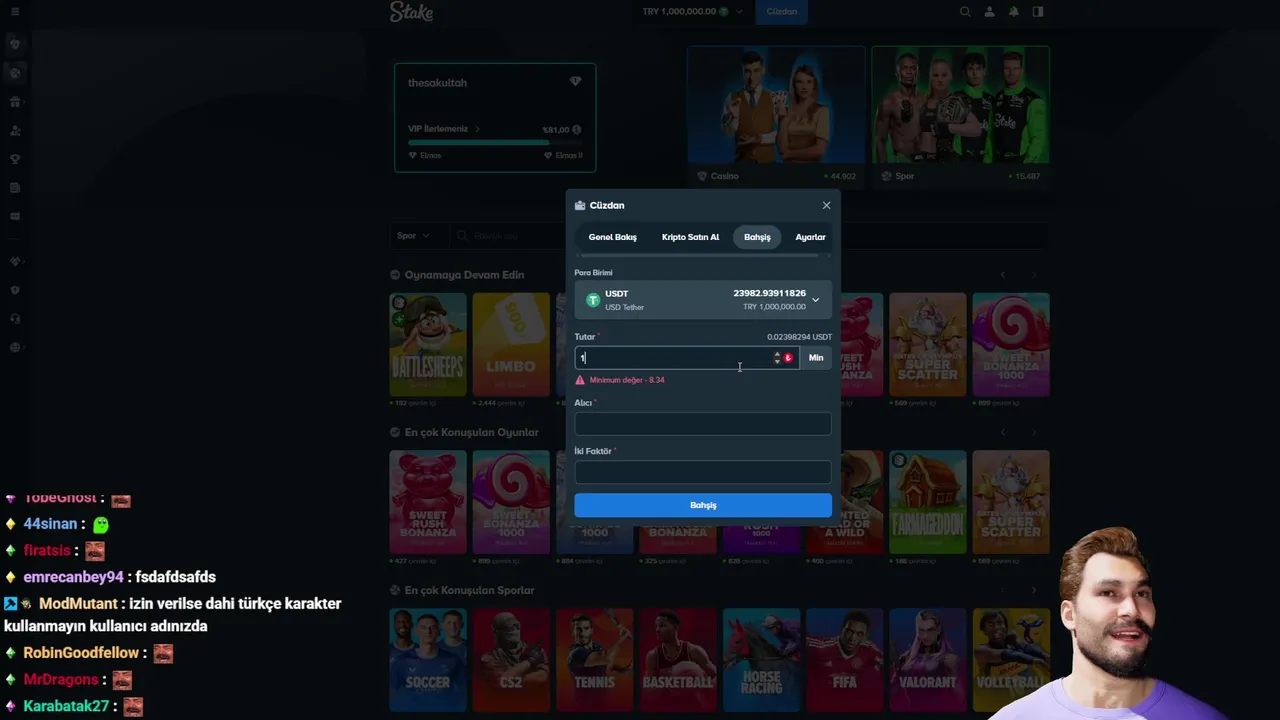Image resolution: width=1280 pixels, height=720 pixels.
Task: Open the Tennis sport thumbnail
Action: (x=594, y=660)
